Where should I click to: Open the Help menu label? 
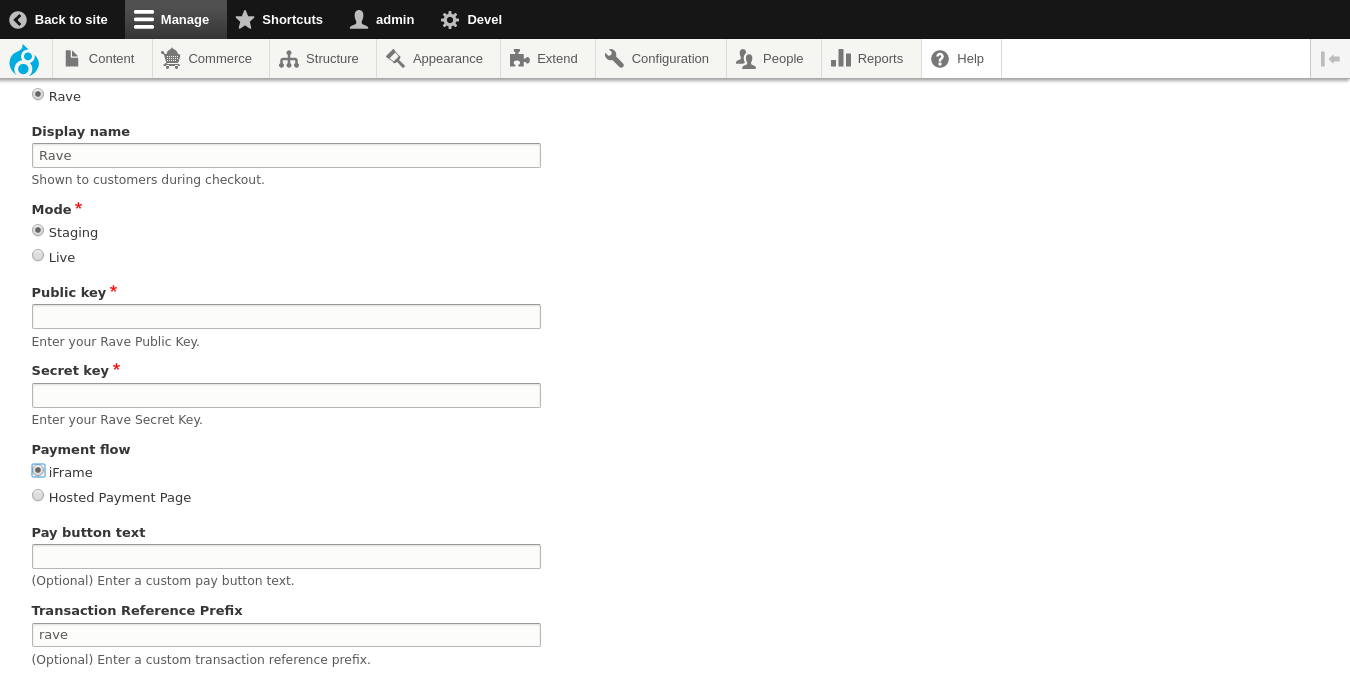(x=970, y=59)
